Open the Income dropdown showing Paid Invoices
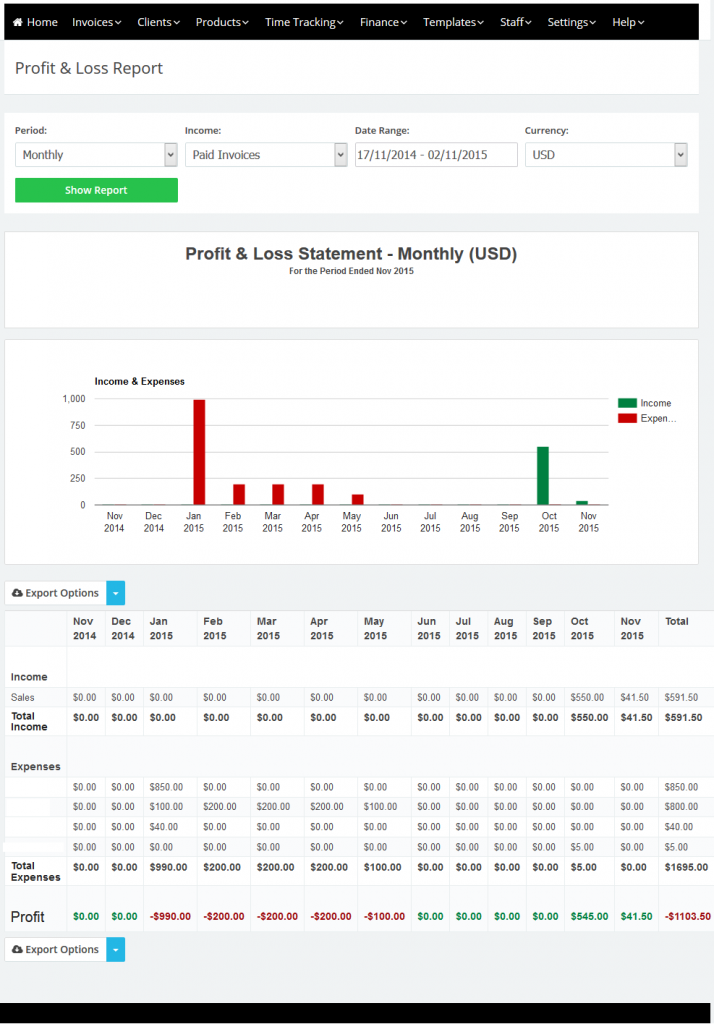Image resolution: width=714 pixels, height=1024 pixels. (266, 155)
